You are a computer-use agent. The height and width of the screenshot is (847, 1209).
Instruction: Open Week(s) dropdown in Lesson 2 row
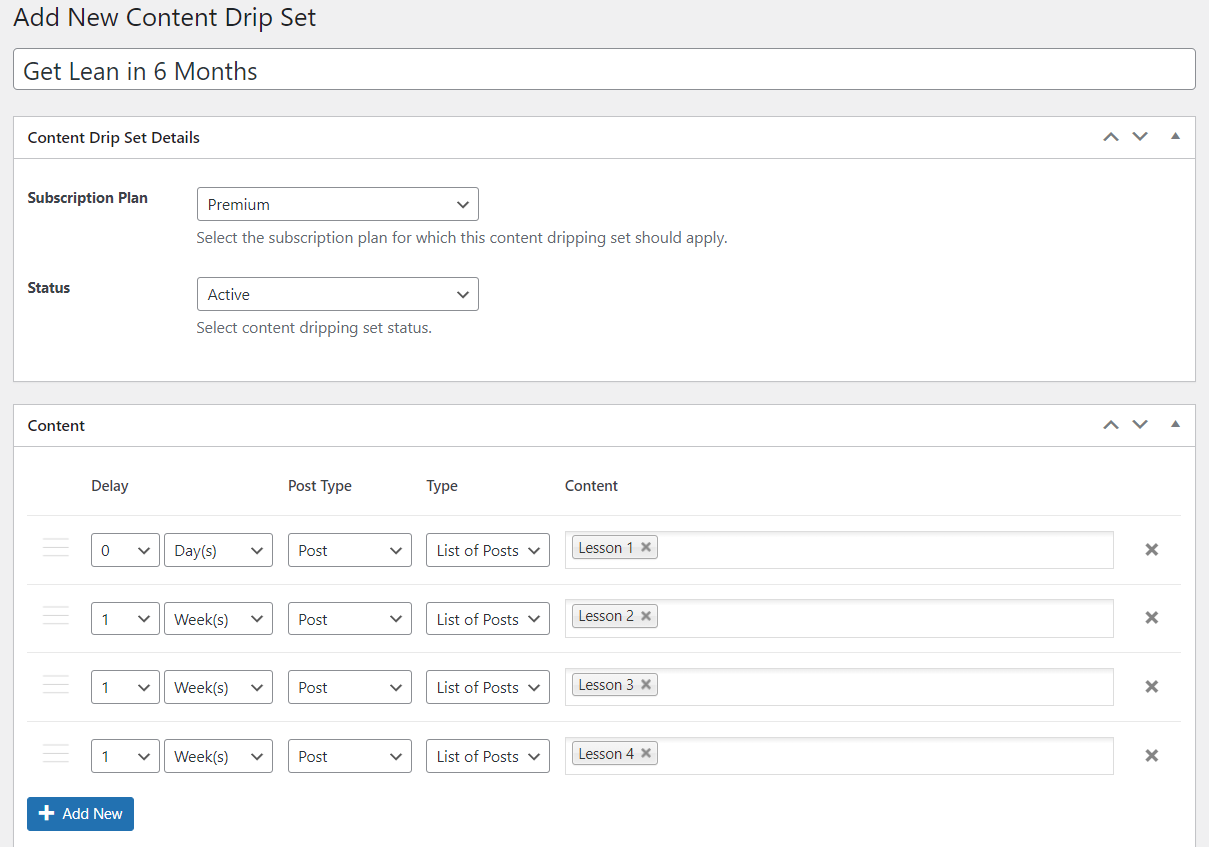coord(218,619)
